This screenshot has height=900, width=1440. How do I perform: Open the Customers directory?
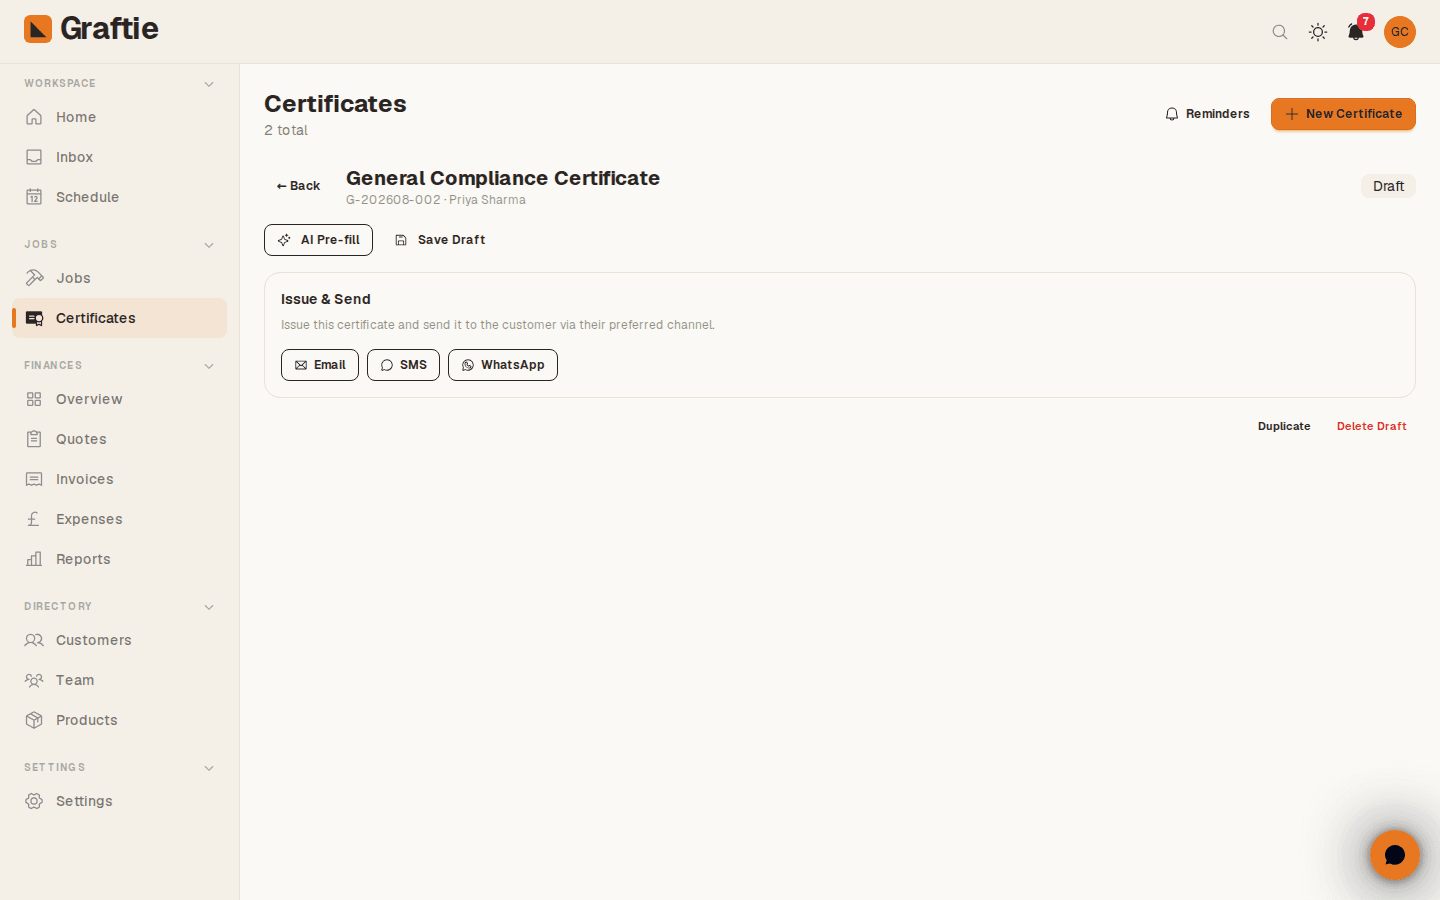[x=119, y=640]
